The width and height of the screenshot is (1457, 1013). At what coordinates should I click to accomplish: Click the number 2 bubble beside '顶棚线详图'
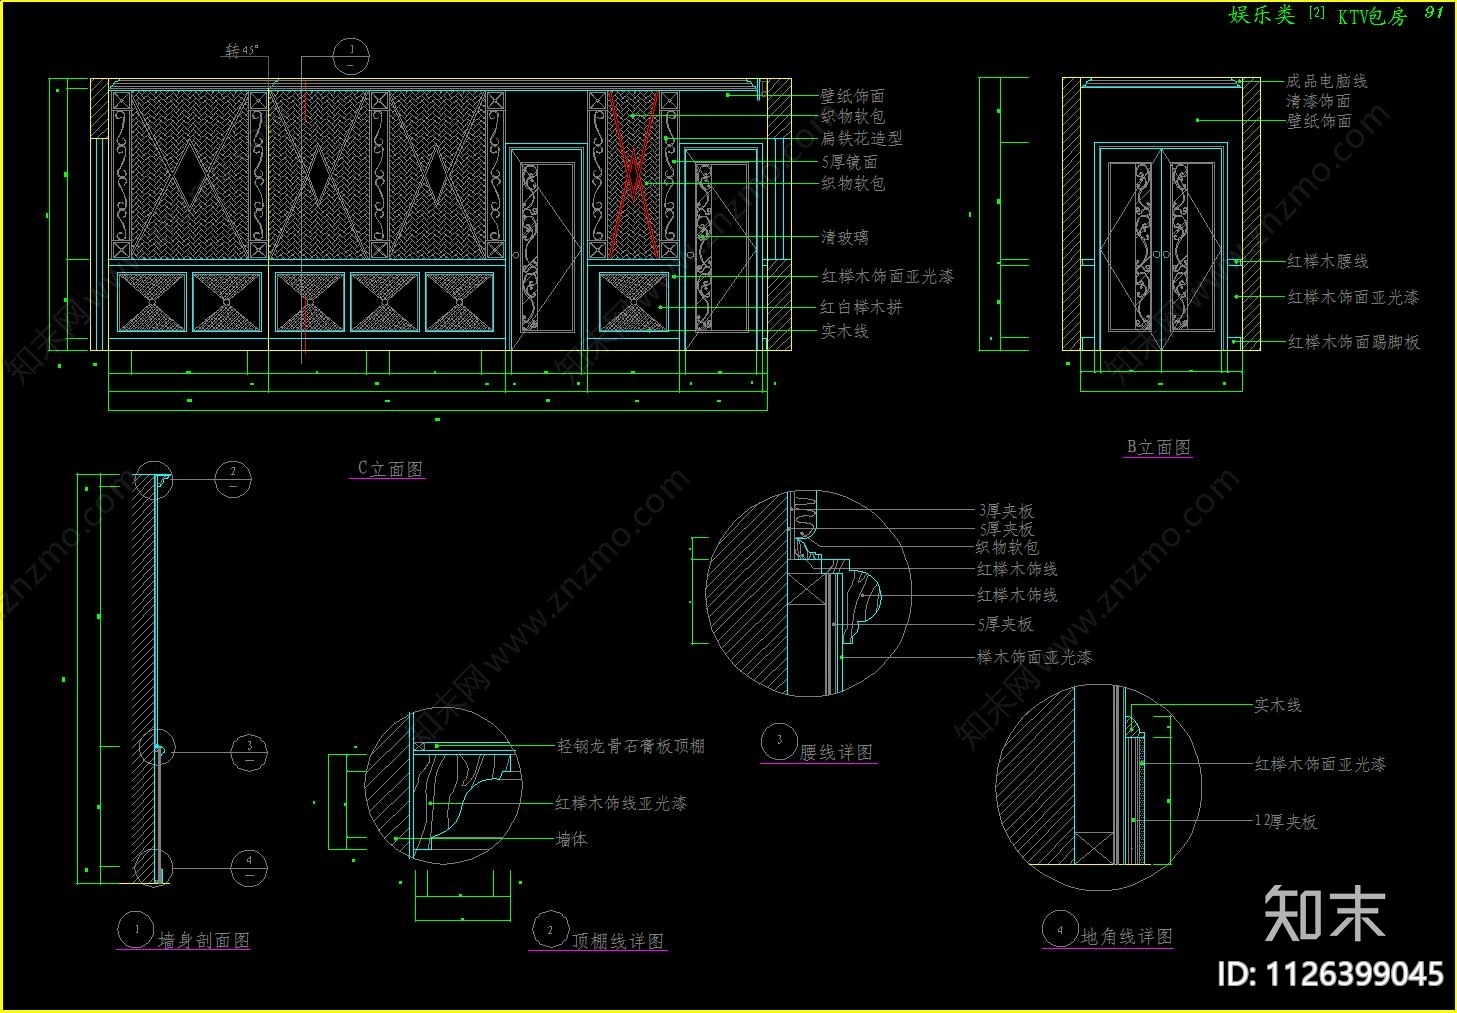click(x=549, y=930)
